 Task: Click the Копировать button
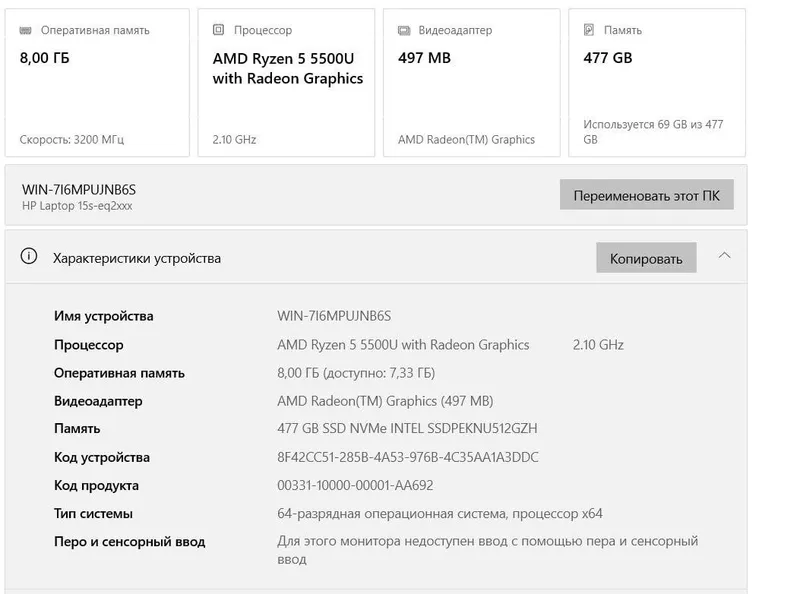[x=646, y=258]
